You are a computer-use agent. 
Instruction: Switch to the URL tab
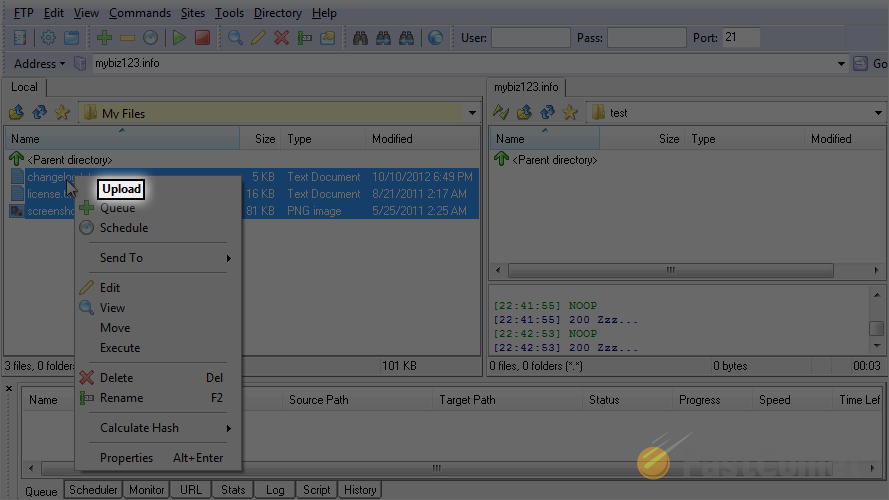(190, 490)
